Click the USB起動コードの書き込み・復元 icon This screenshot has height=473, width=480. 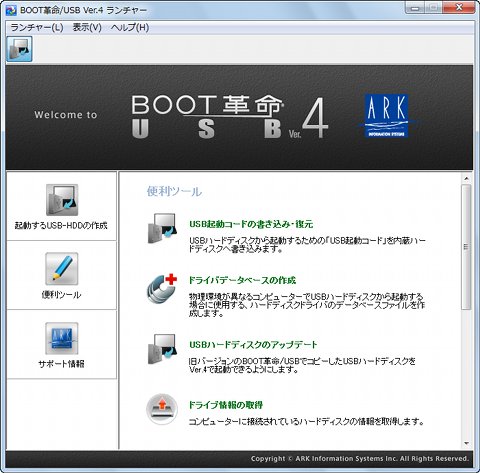coord(162,228)
